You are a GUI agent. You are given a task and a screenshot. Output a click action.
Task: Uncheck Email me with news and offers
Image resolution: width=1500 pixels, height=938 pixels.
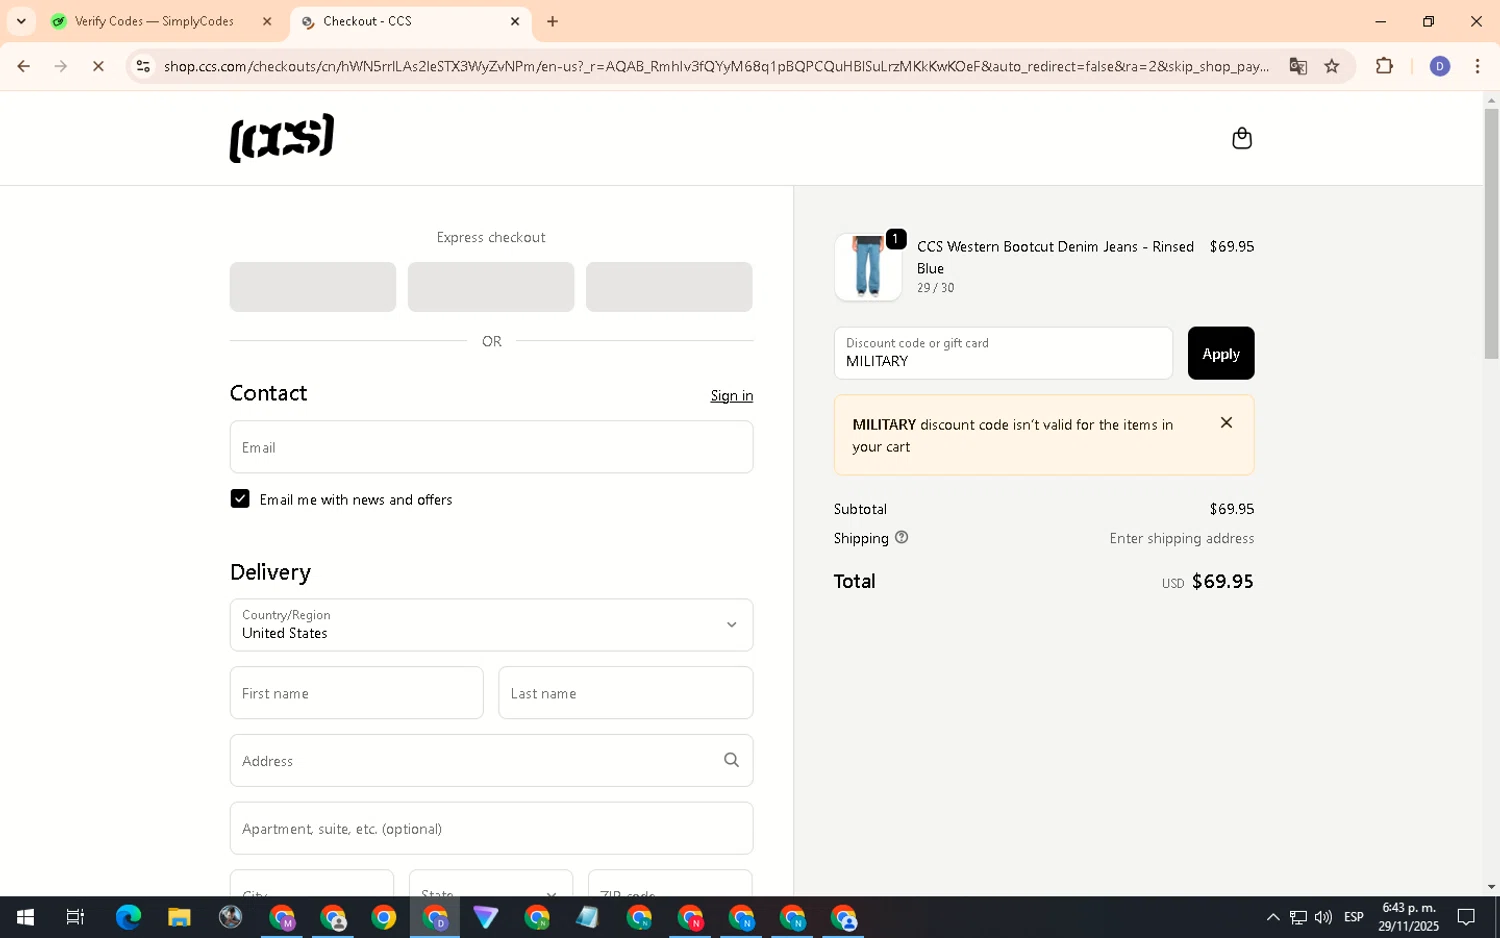pyautogui.click(x=240, y=499)
